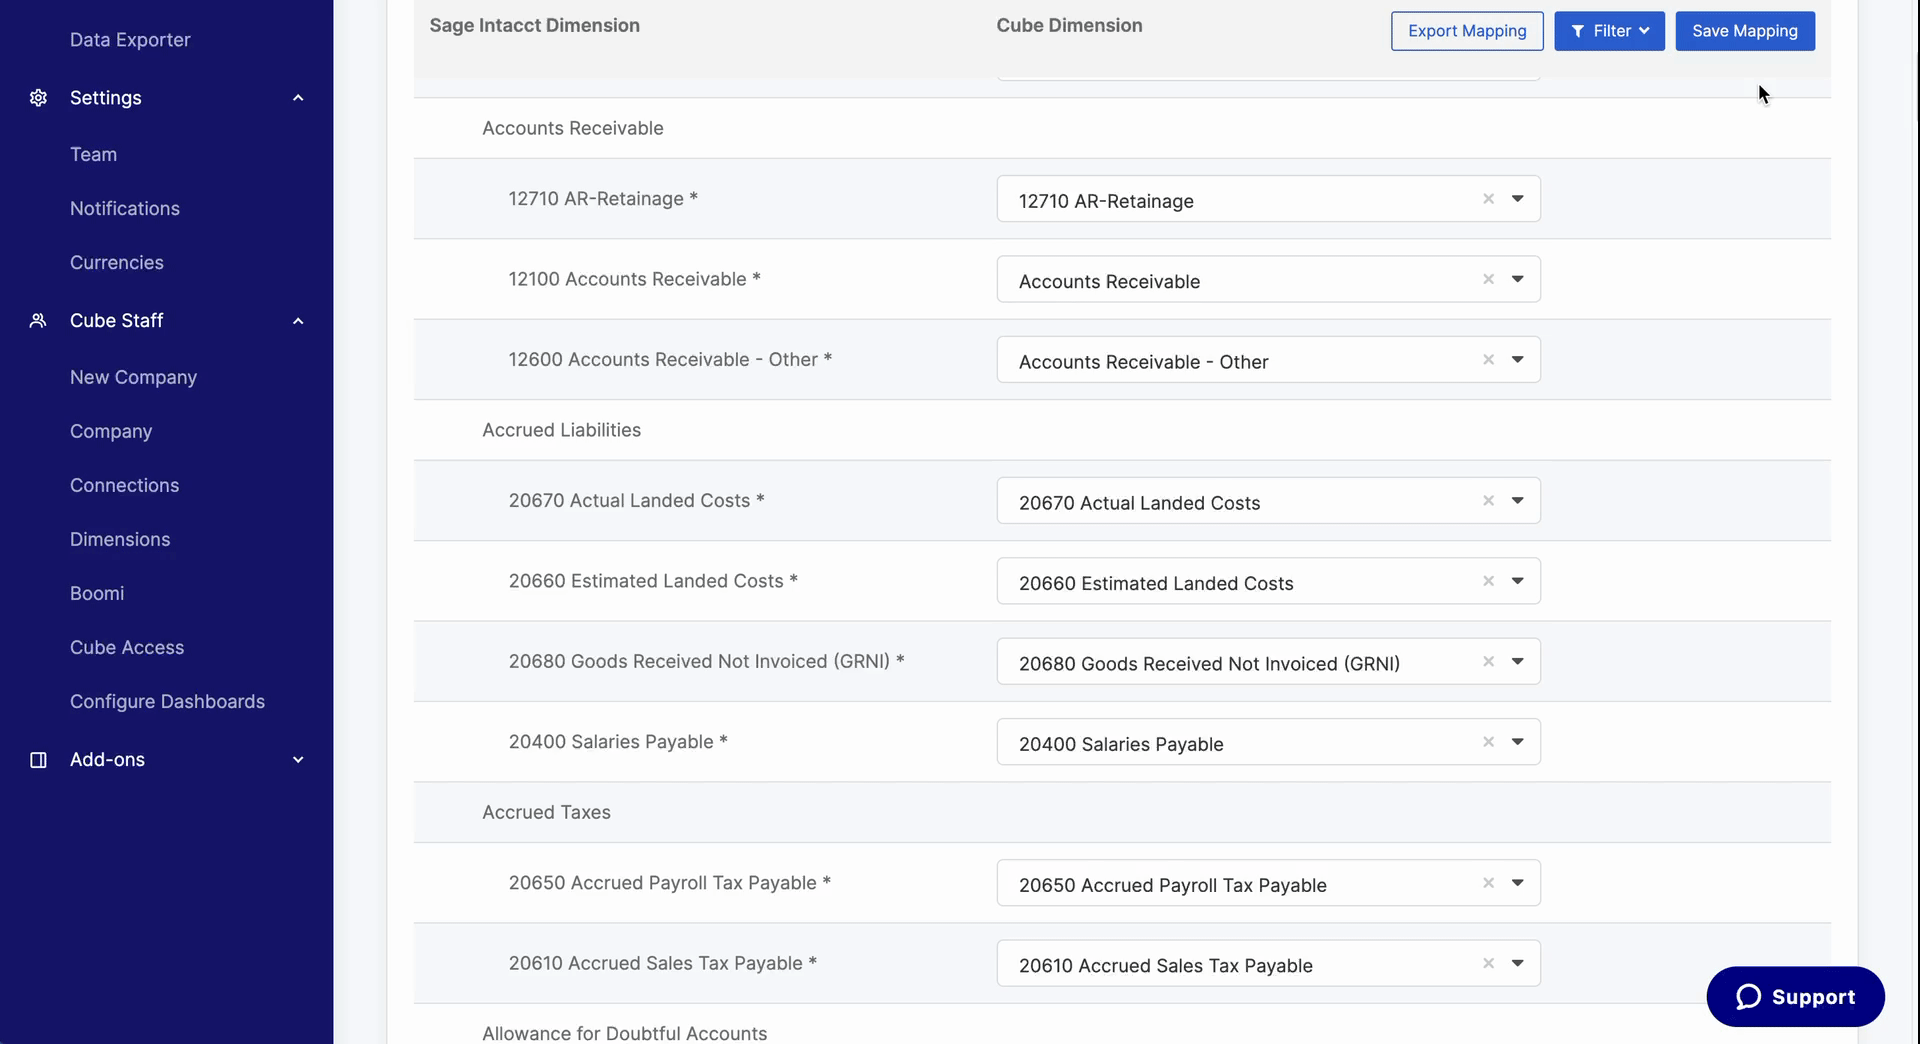Open Configure Dashboards in the sidebar
Viewport: 1920px width, 1044px height.
pos(167,702)
